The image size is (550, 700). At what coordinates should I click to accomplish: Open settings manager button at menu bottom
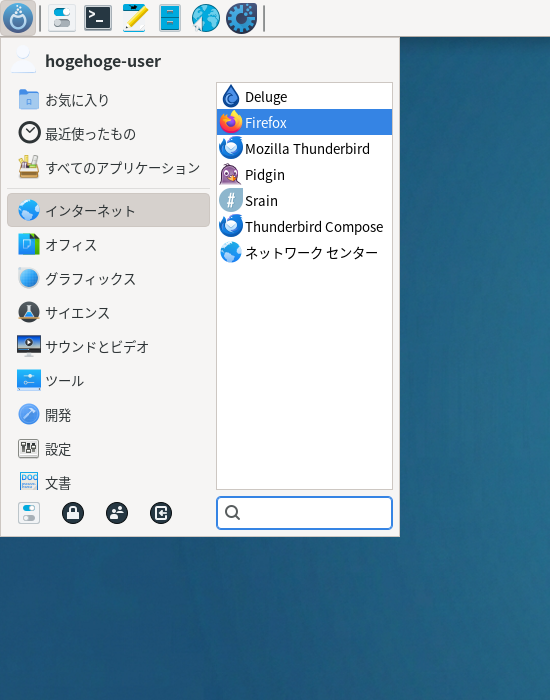pyautogui.click(x=29, y=513)
